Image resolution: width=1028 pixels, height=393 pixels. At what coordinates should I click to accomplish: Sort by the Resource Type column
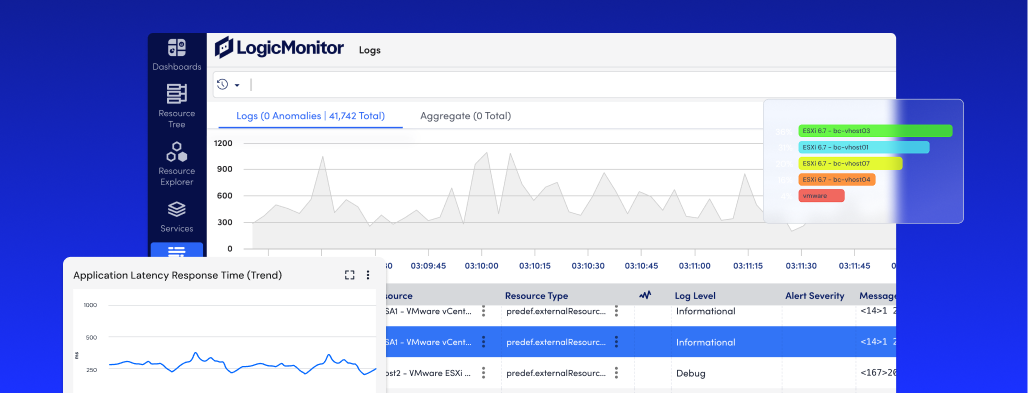(x=536, y=296)
